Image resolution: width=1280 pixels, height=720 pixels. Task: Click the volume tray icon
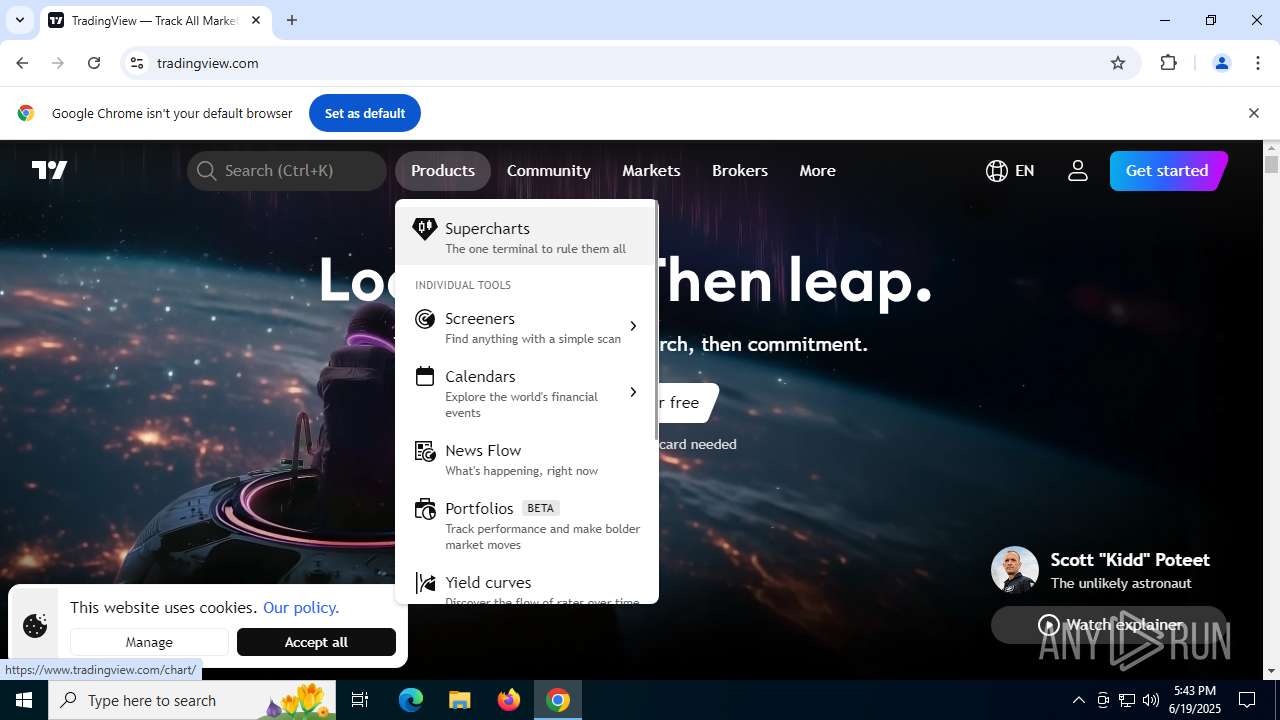pos(1151,700)
